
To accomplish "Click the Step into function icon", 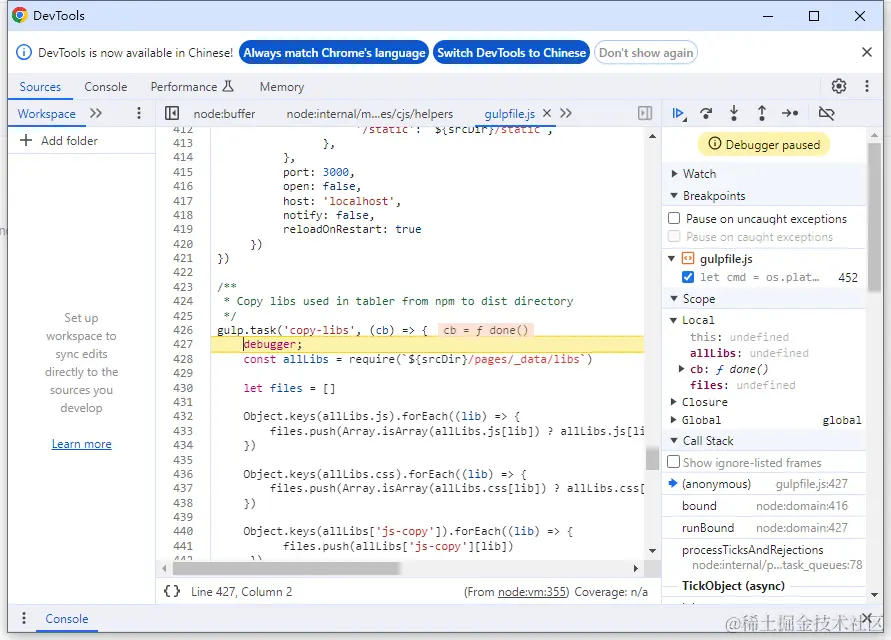I will 733,114.
